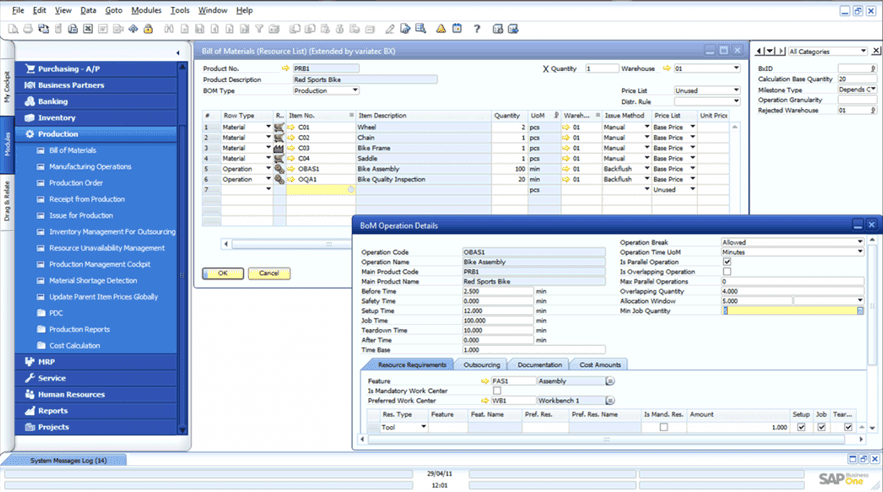Image resolution: width=883 pixels, height=492 pixels.
Task: Toggle the Job checkbox in Tool row
Action: [822, 427]
